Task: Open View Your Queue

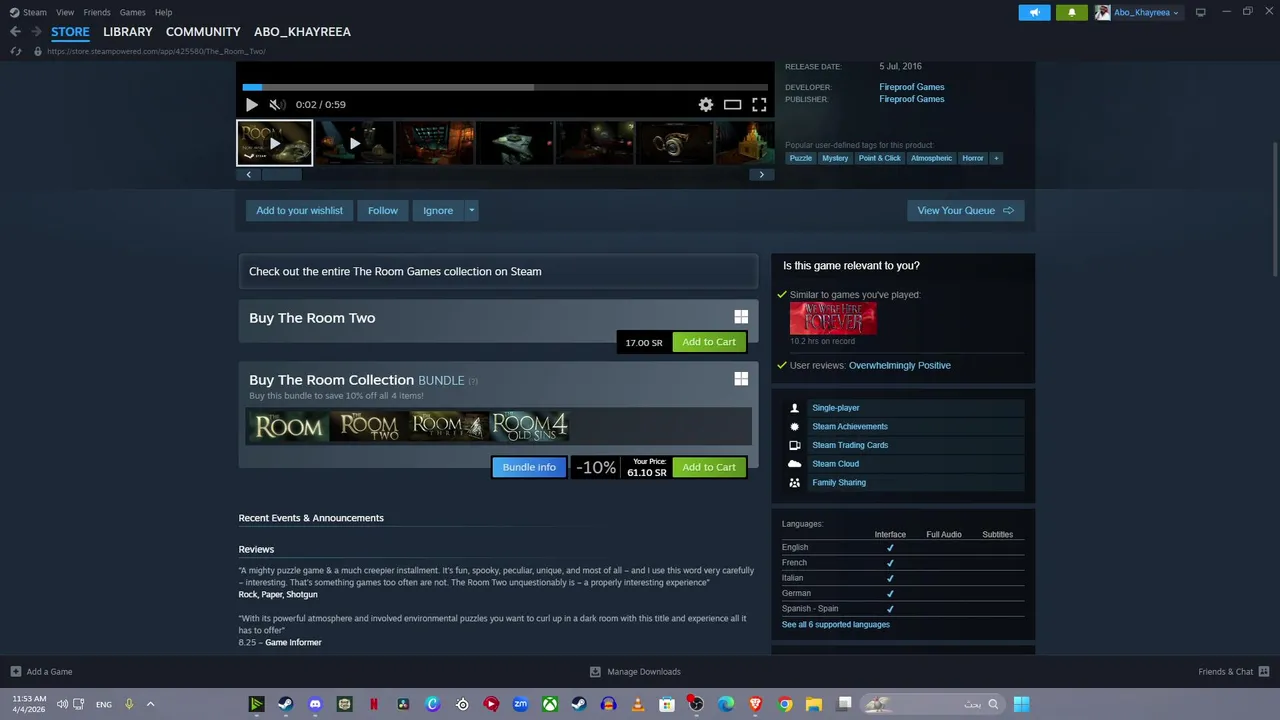Action: point(965,210)
